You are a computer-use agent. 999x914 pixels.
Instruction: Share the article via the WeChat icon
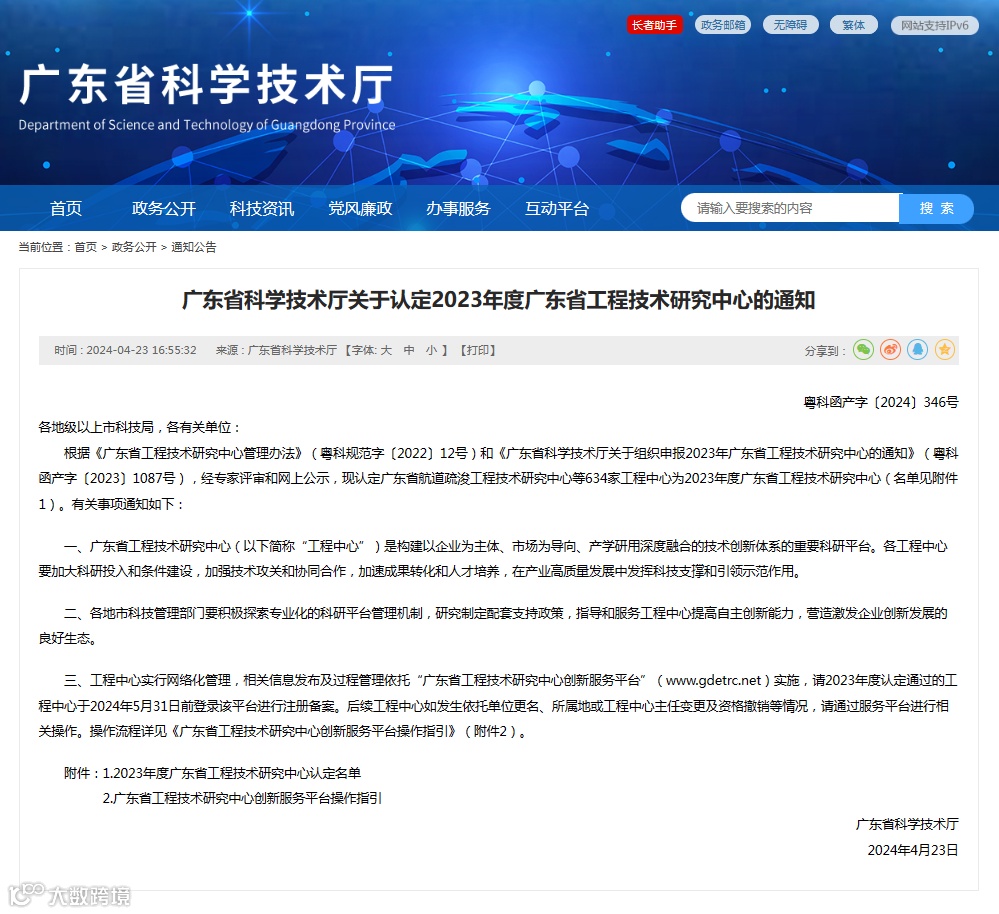pyautogui.click(x=863, y=350)
